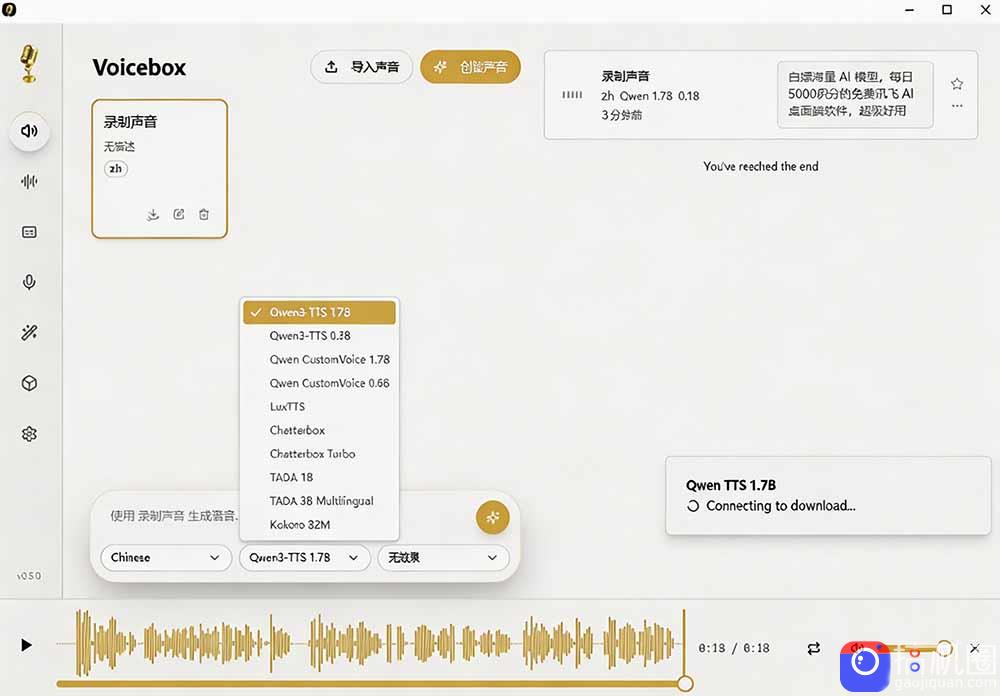Viewport: 1000px width, 696px height.
Task: Open the magic wand effects sidebar icon
Action: click(x=29, y=332)
